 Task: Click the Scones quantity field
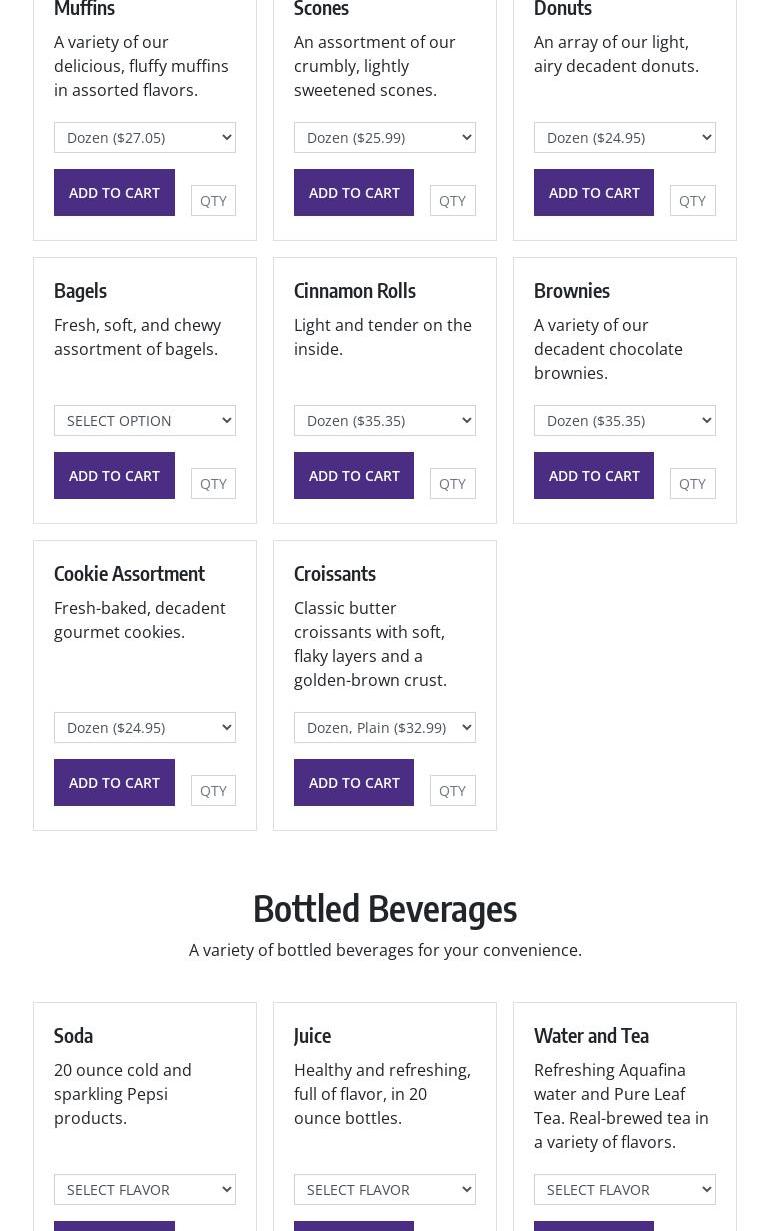click(452, 200)
